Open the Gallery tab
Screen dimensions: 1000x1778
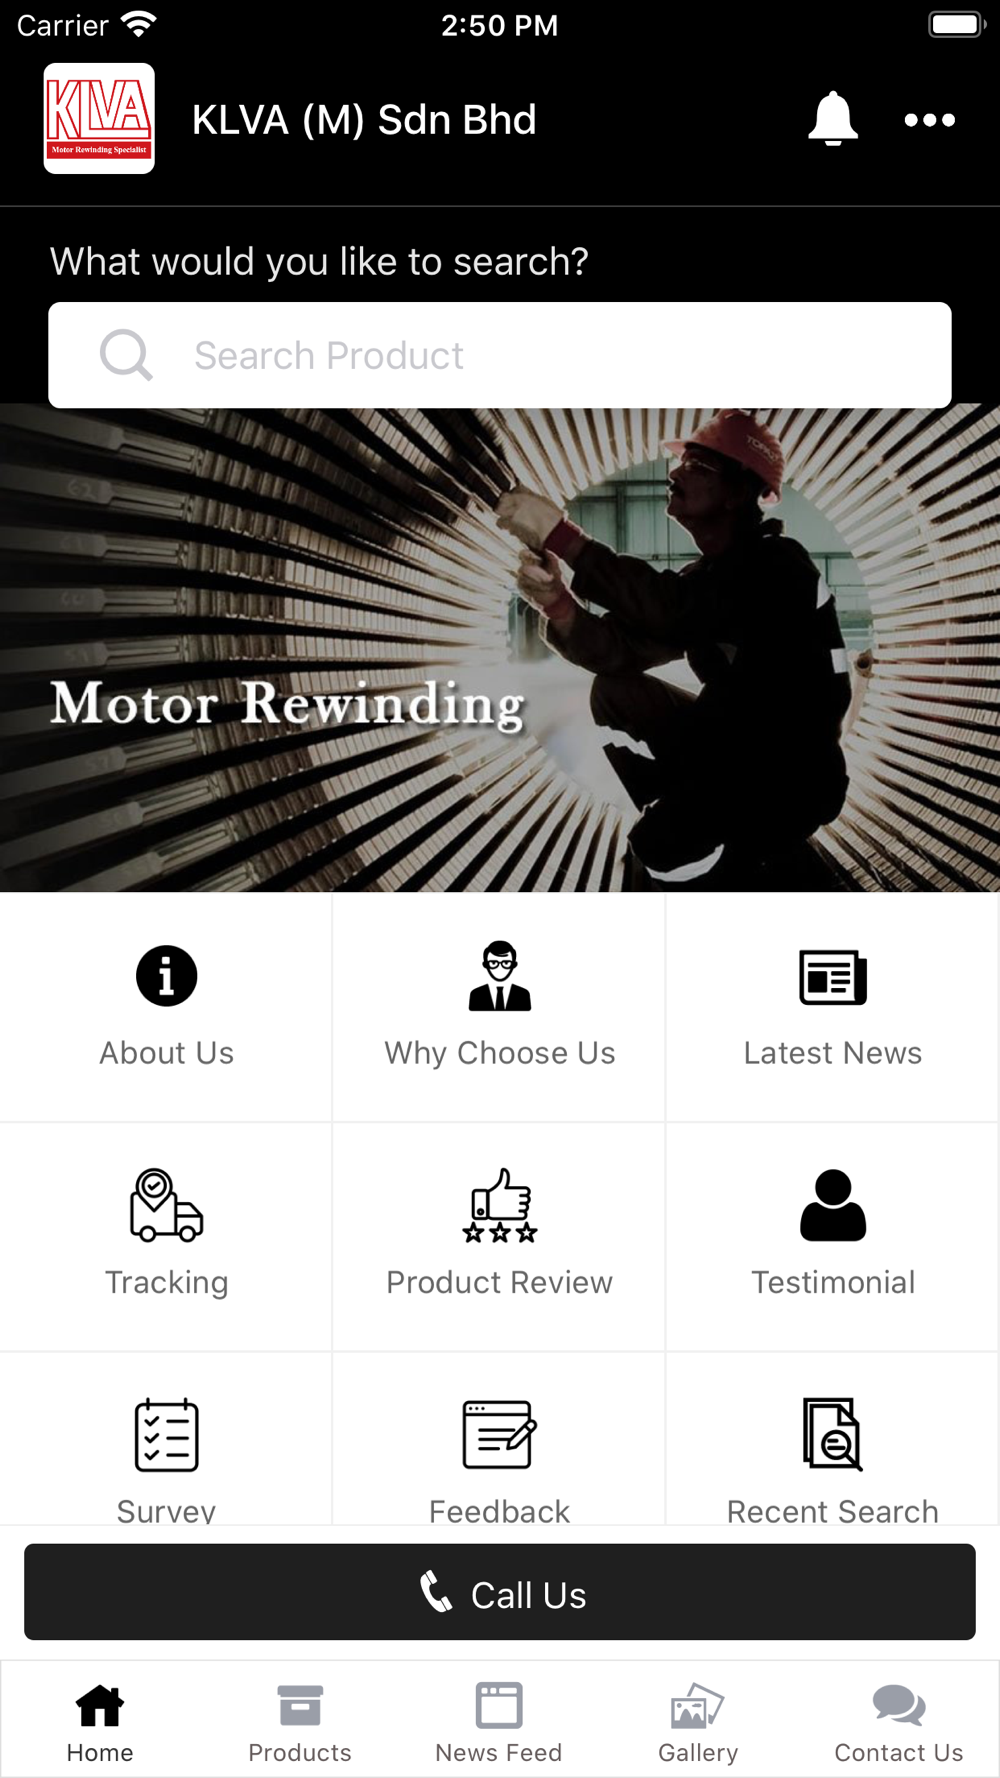[698, 1722]
